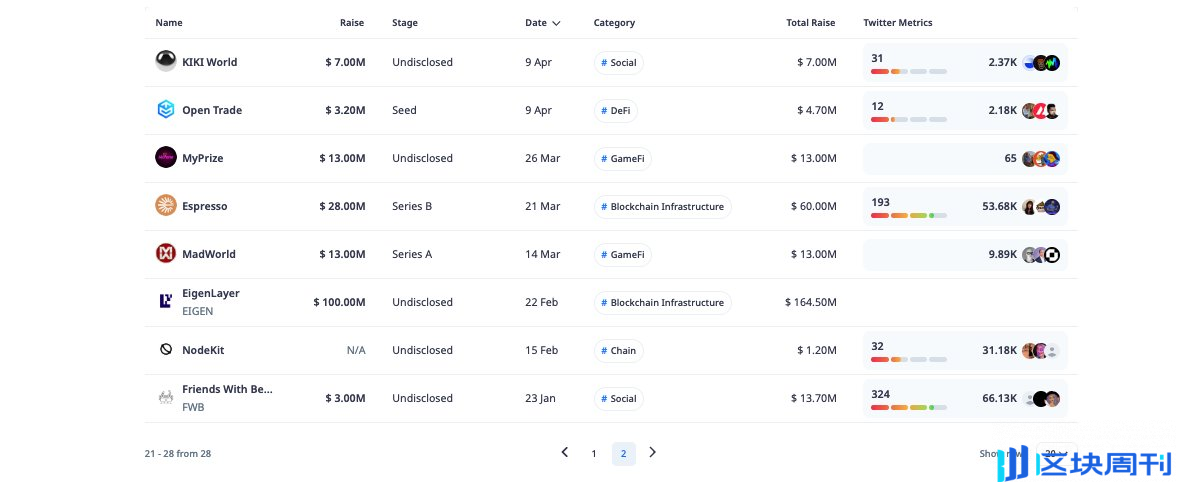This screenshot has width=1197, height=482.
Task: Click the Friends With Benefits logo
Action: pos(166,398)
